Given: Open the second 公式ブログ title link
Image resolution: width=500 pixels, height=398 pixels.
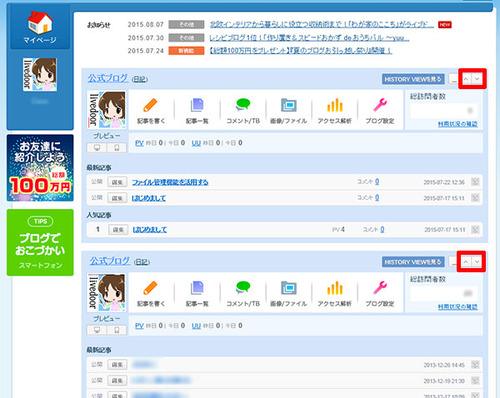Looking at the screenshot, I should [x=110, y=261].
